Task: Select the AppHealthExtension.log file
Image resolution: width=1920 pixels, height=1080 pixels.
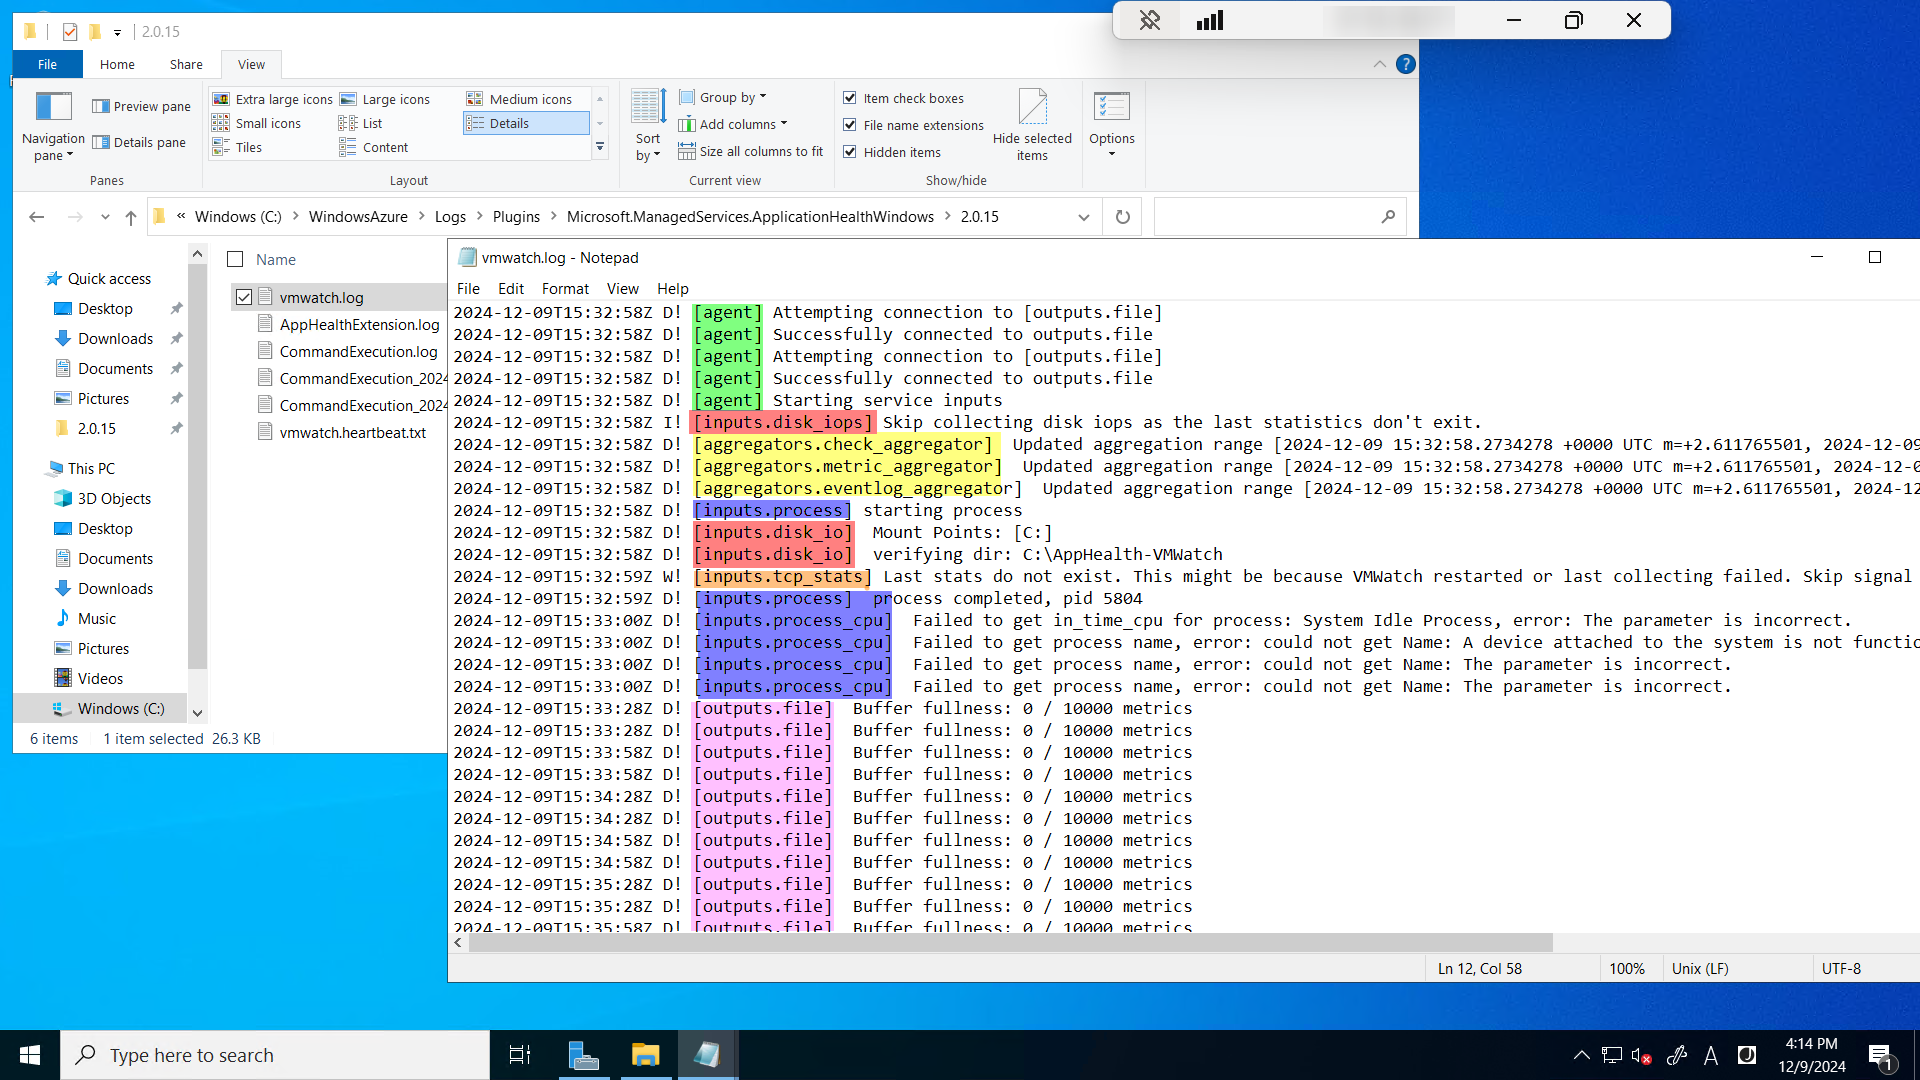Action: [x=359, y=324]
